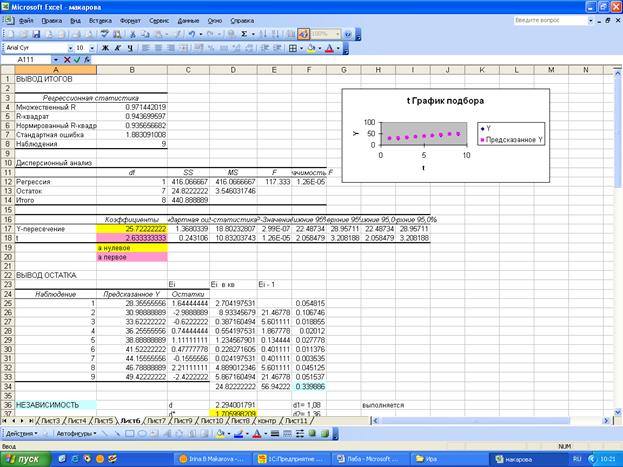Switch to the Лист7 sheet tab

tap(157, 421)
